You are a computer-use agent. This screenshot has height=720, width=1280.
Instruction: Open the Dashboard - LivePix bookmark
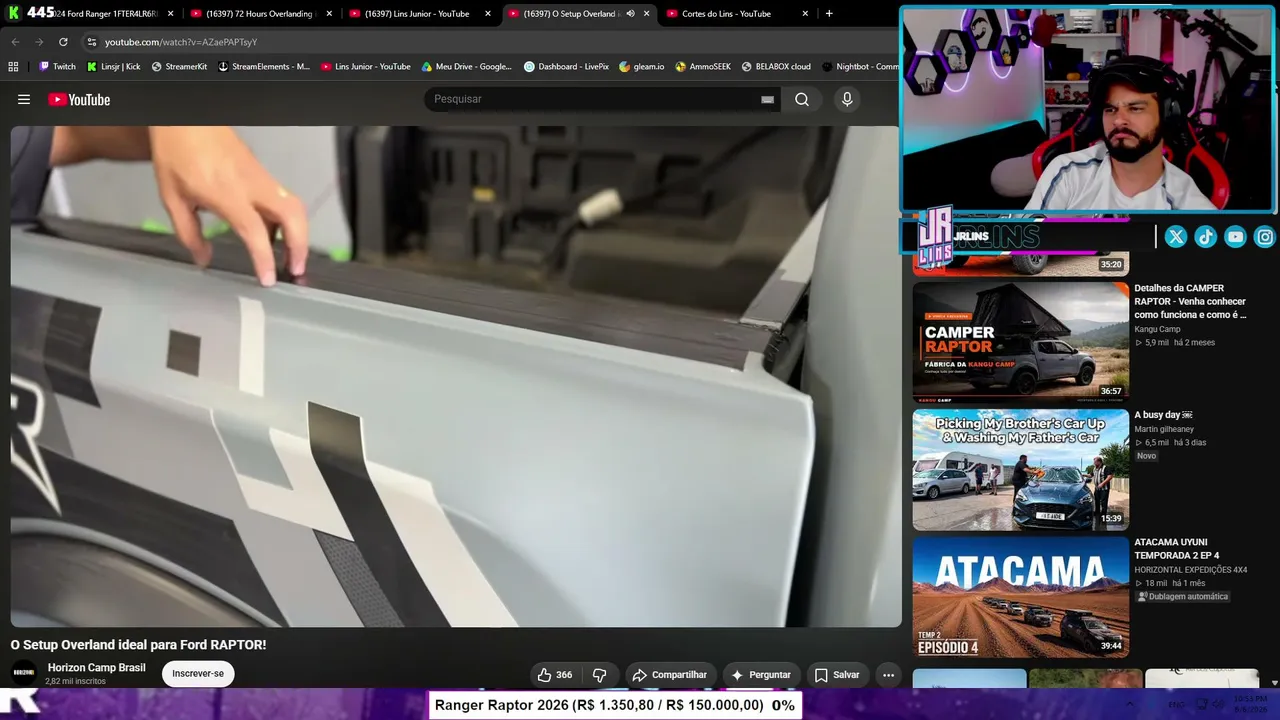tap(566, 67)
